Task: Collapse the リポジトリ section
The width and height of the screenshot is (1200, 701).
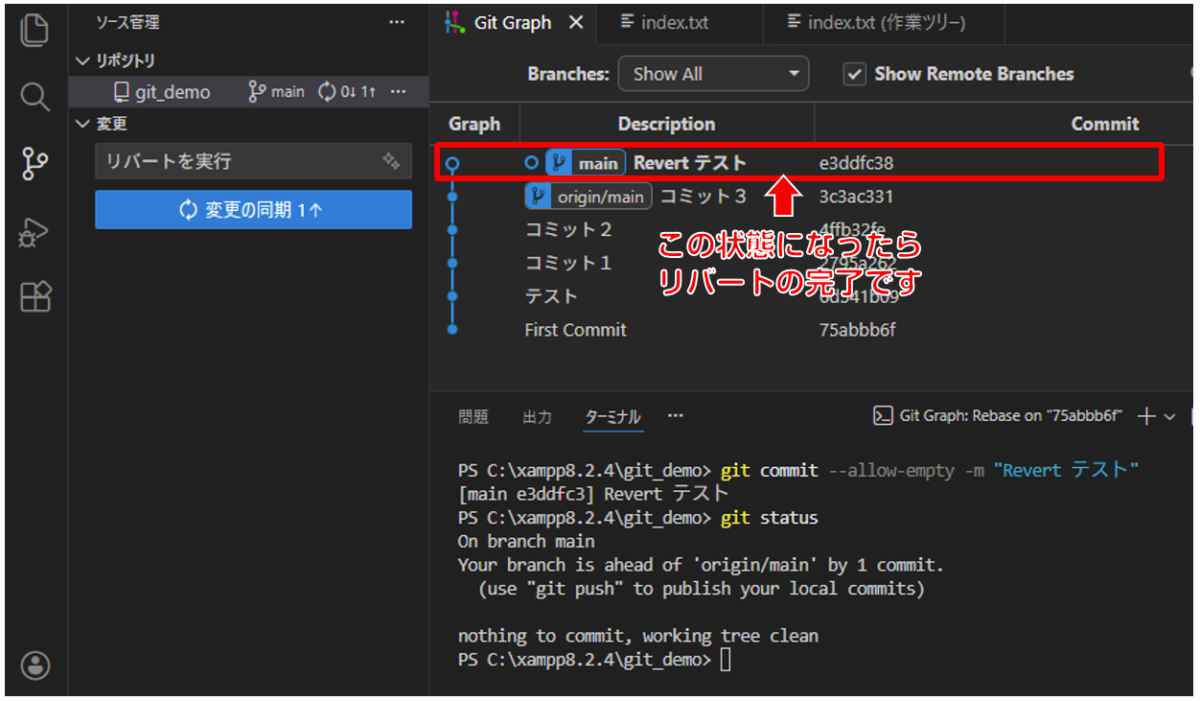Action: [84, 61]
